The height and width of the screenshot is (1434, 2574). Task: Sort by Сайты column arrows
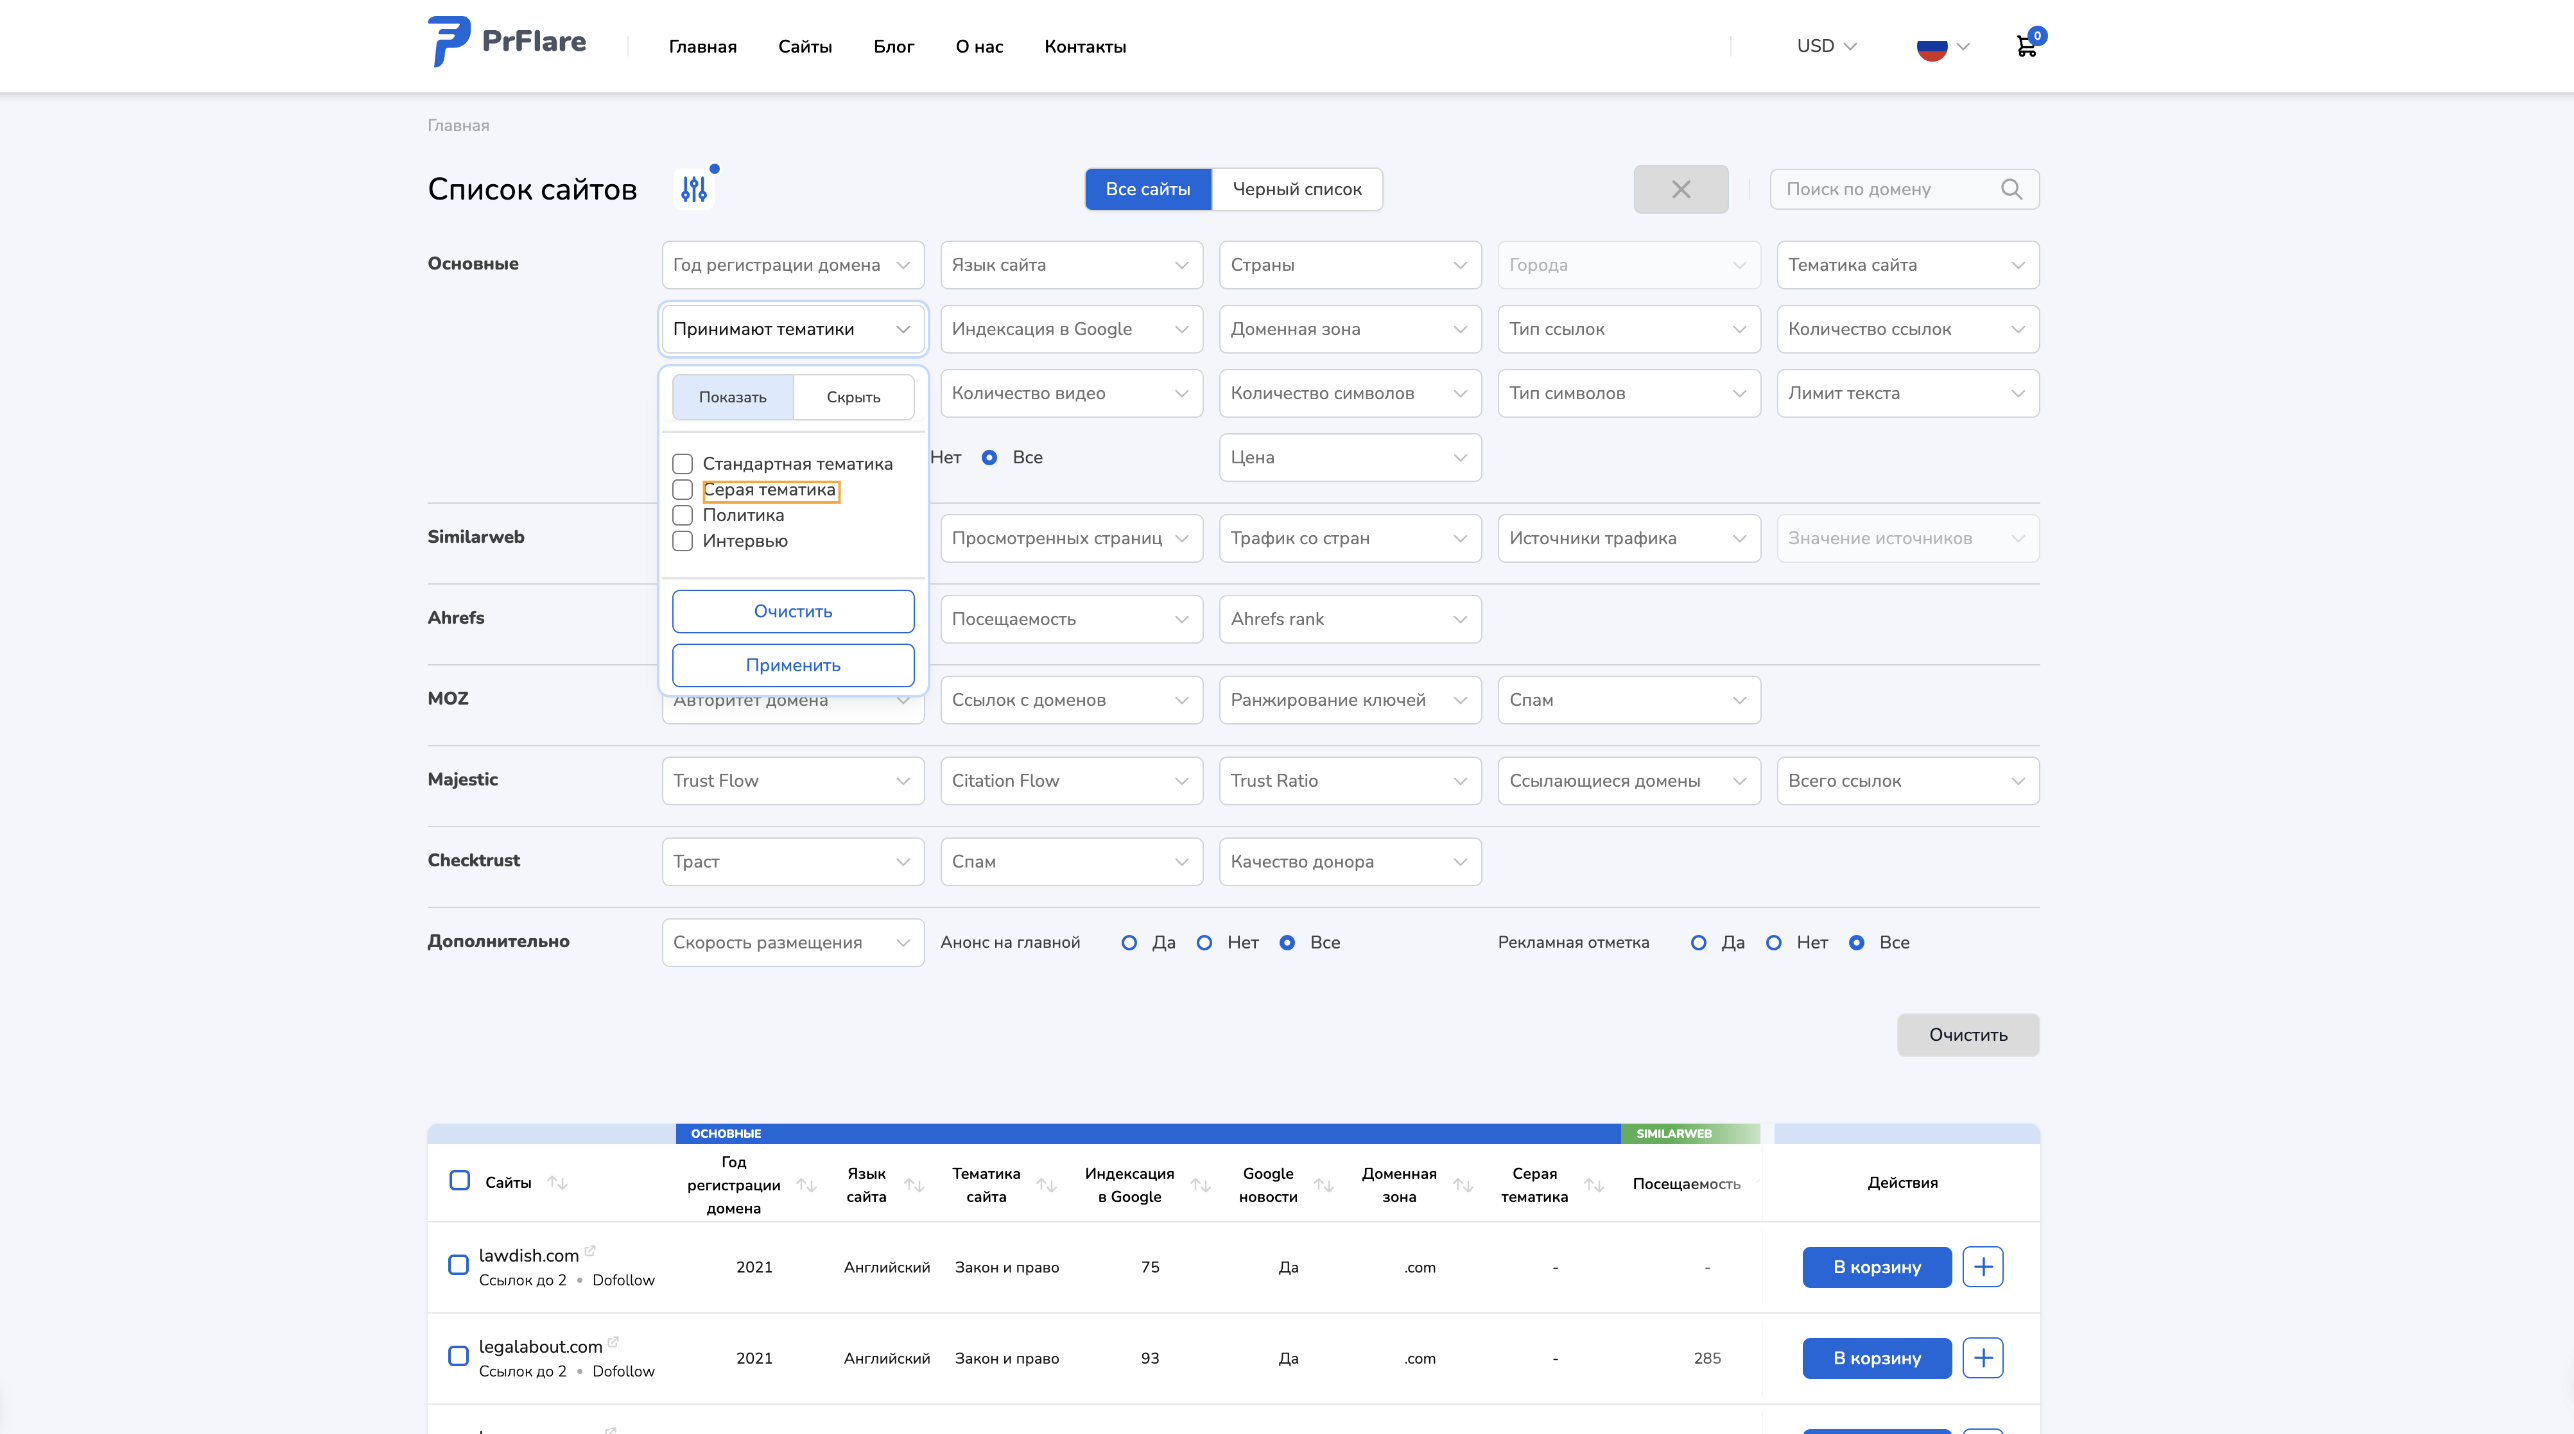[x=557, y=1183]
